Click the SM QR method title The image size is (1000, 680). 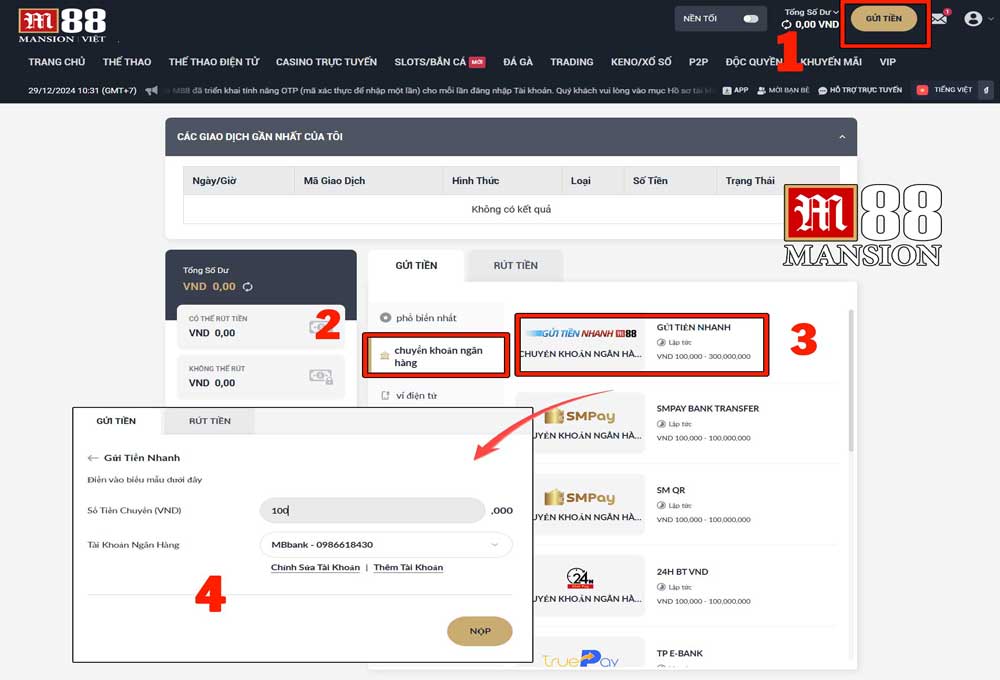coord(671,490)
